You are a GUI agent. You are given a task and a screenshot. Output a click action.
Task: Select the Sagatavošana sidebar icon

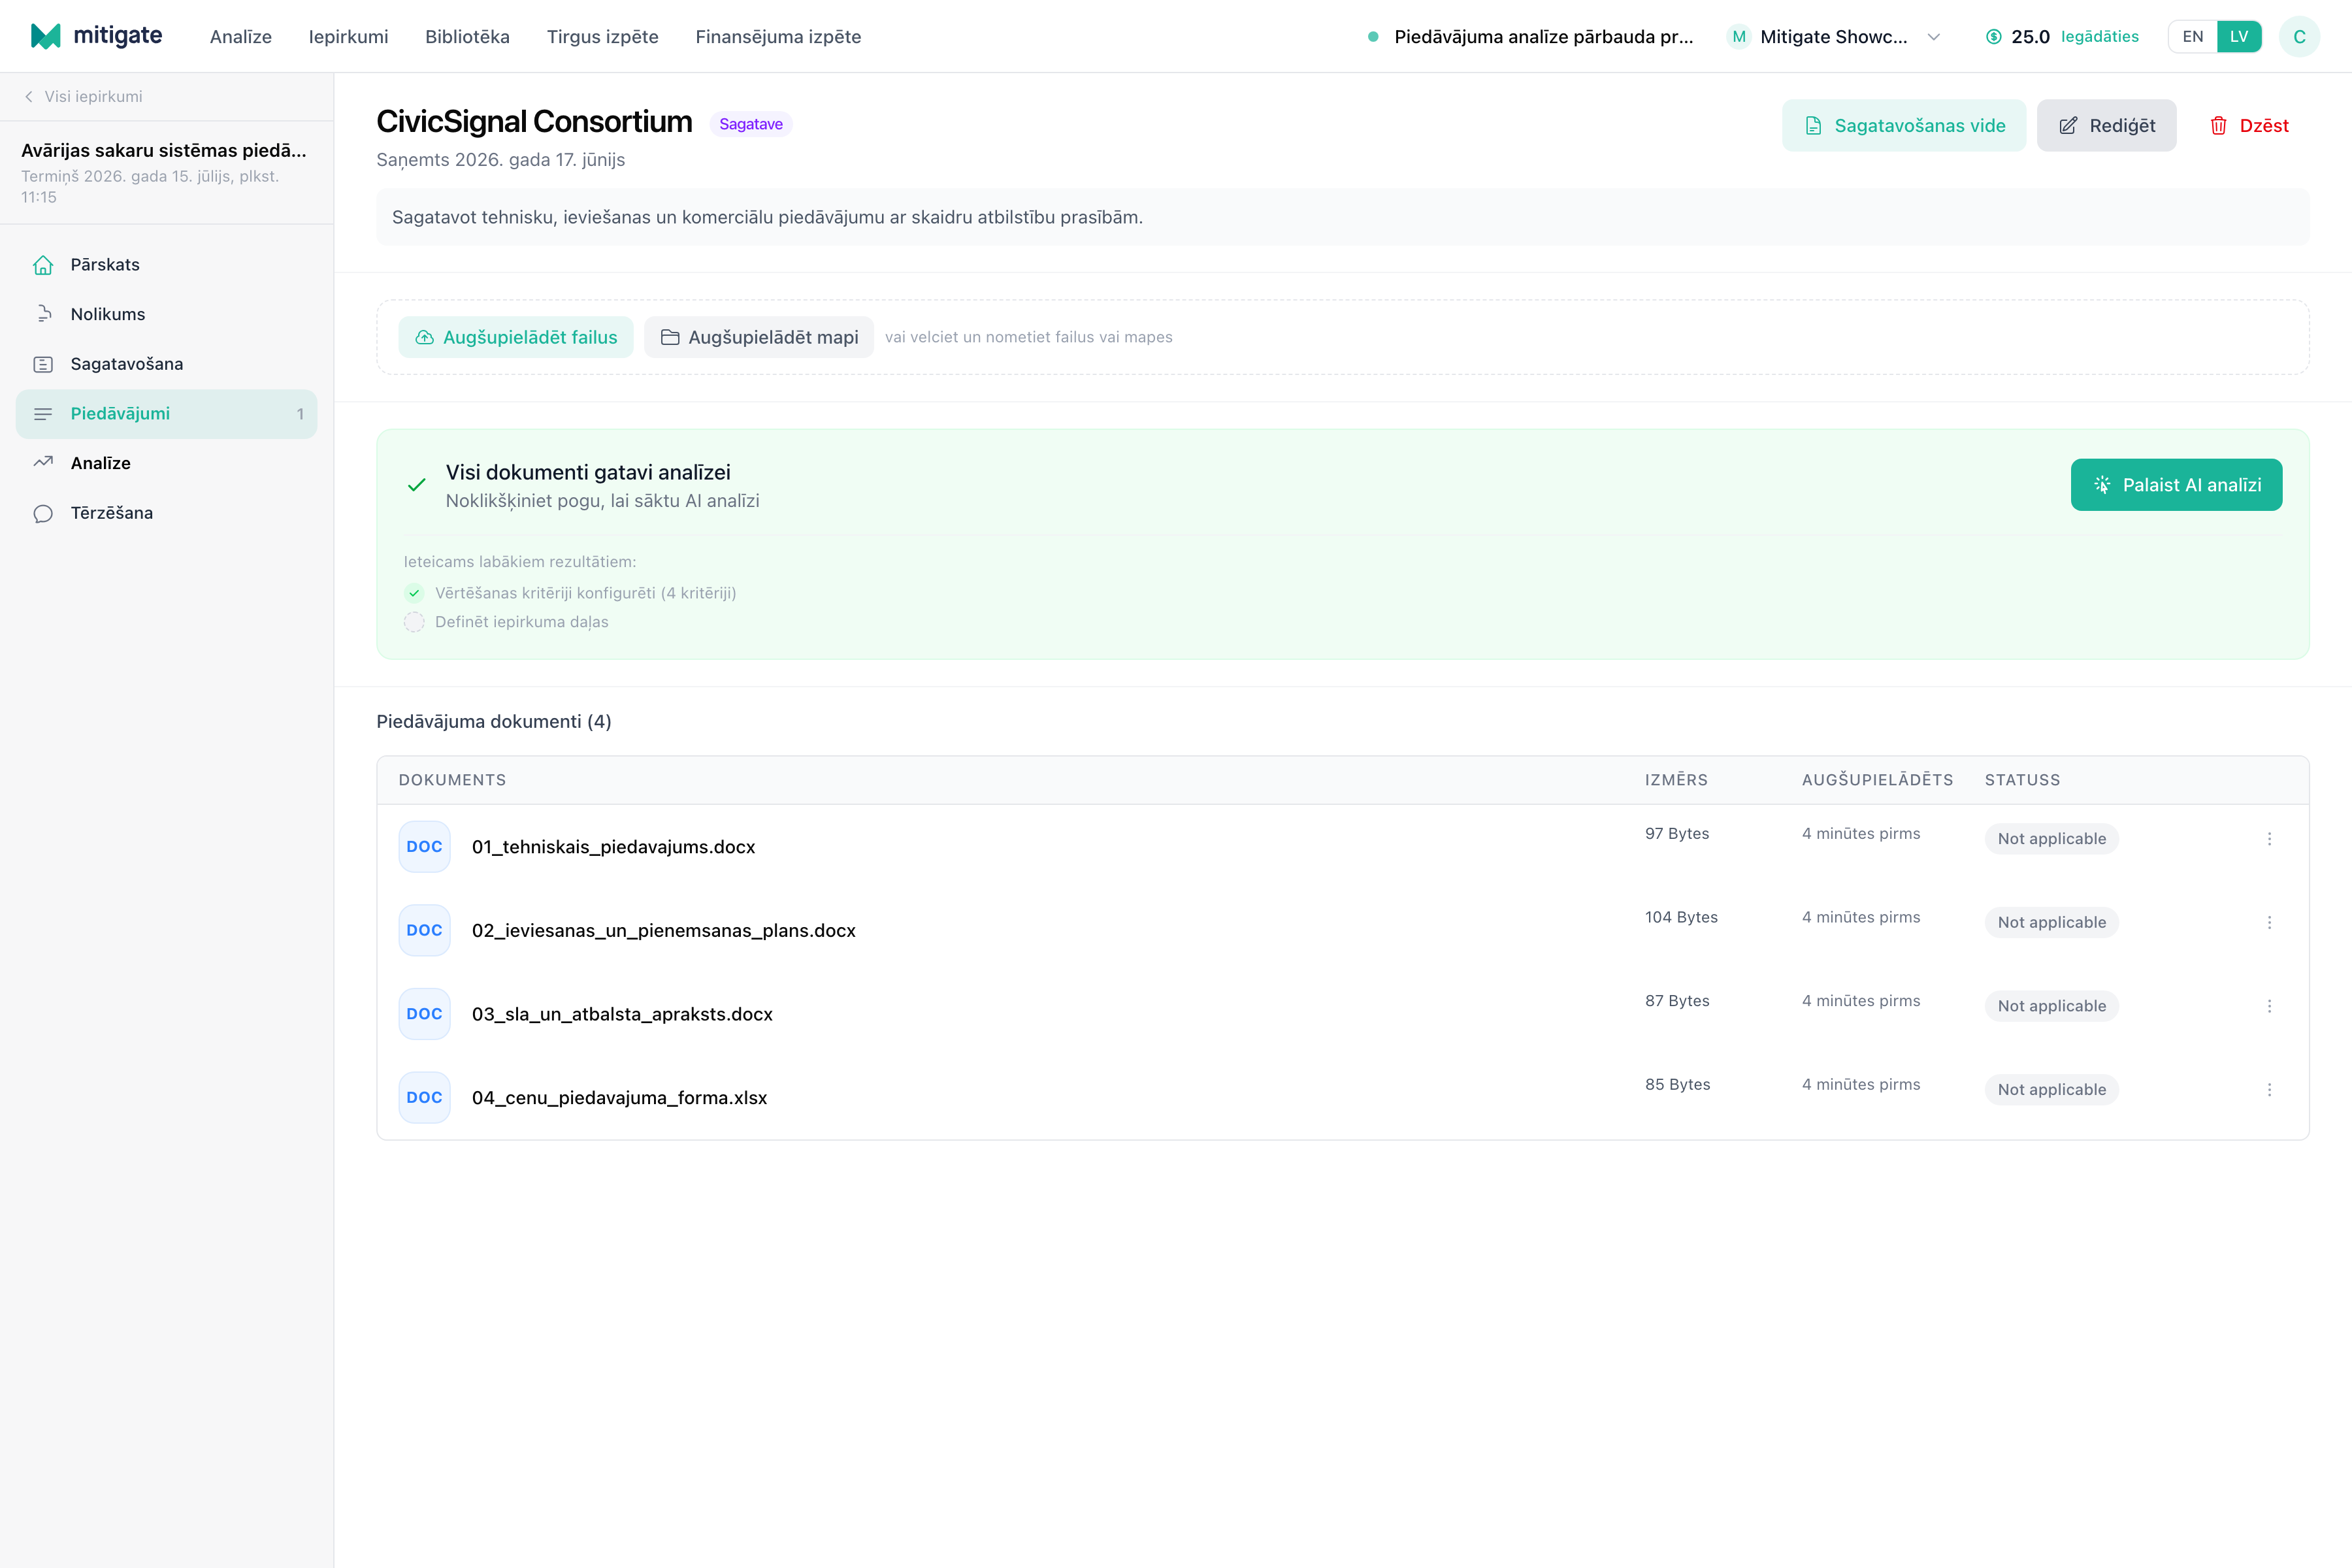coord(43,364)
